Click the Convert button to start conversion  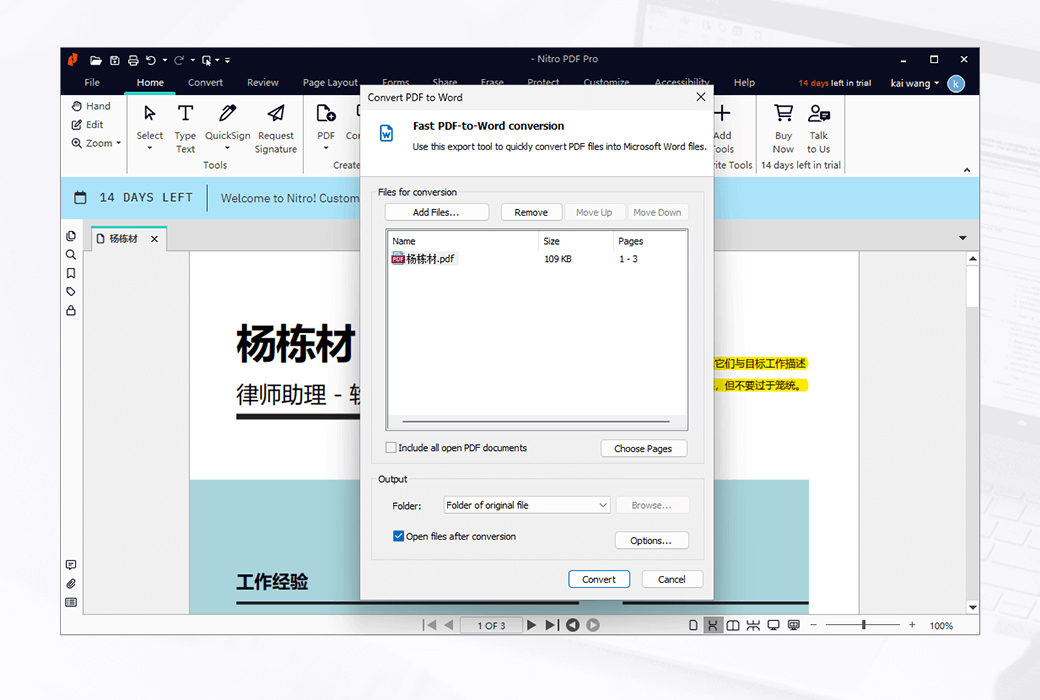598,578
